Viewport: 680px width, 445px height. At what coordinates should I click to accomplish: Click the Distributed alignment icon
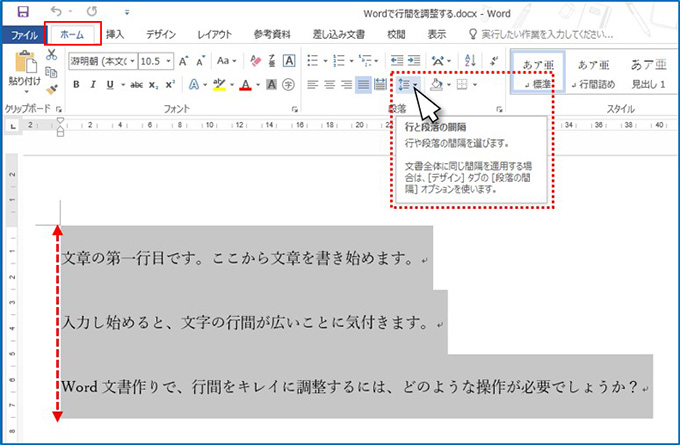(x=380, y=85)
